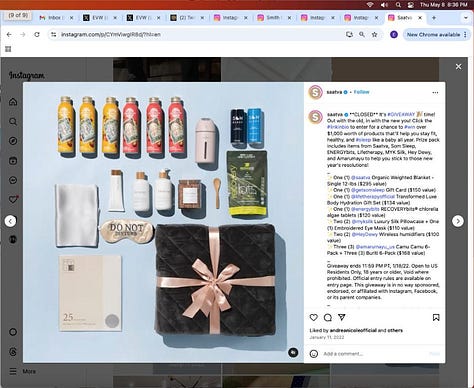This screenshot has width=474, height=388.
Task: Open andreanicoleofficial profile link
Action: pyautogui.click(x=353, y=330)
